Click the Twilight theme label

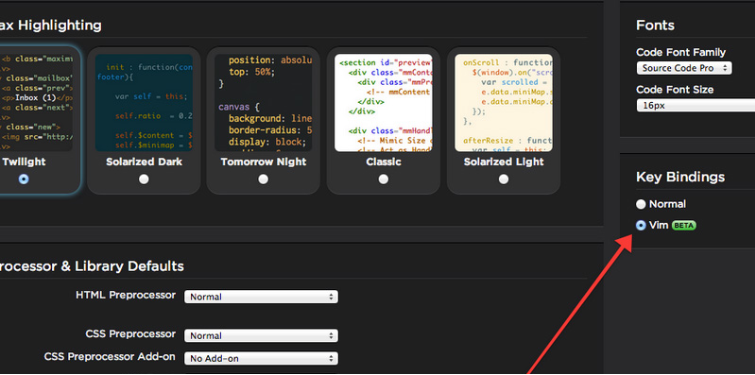24,162
